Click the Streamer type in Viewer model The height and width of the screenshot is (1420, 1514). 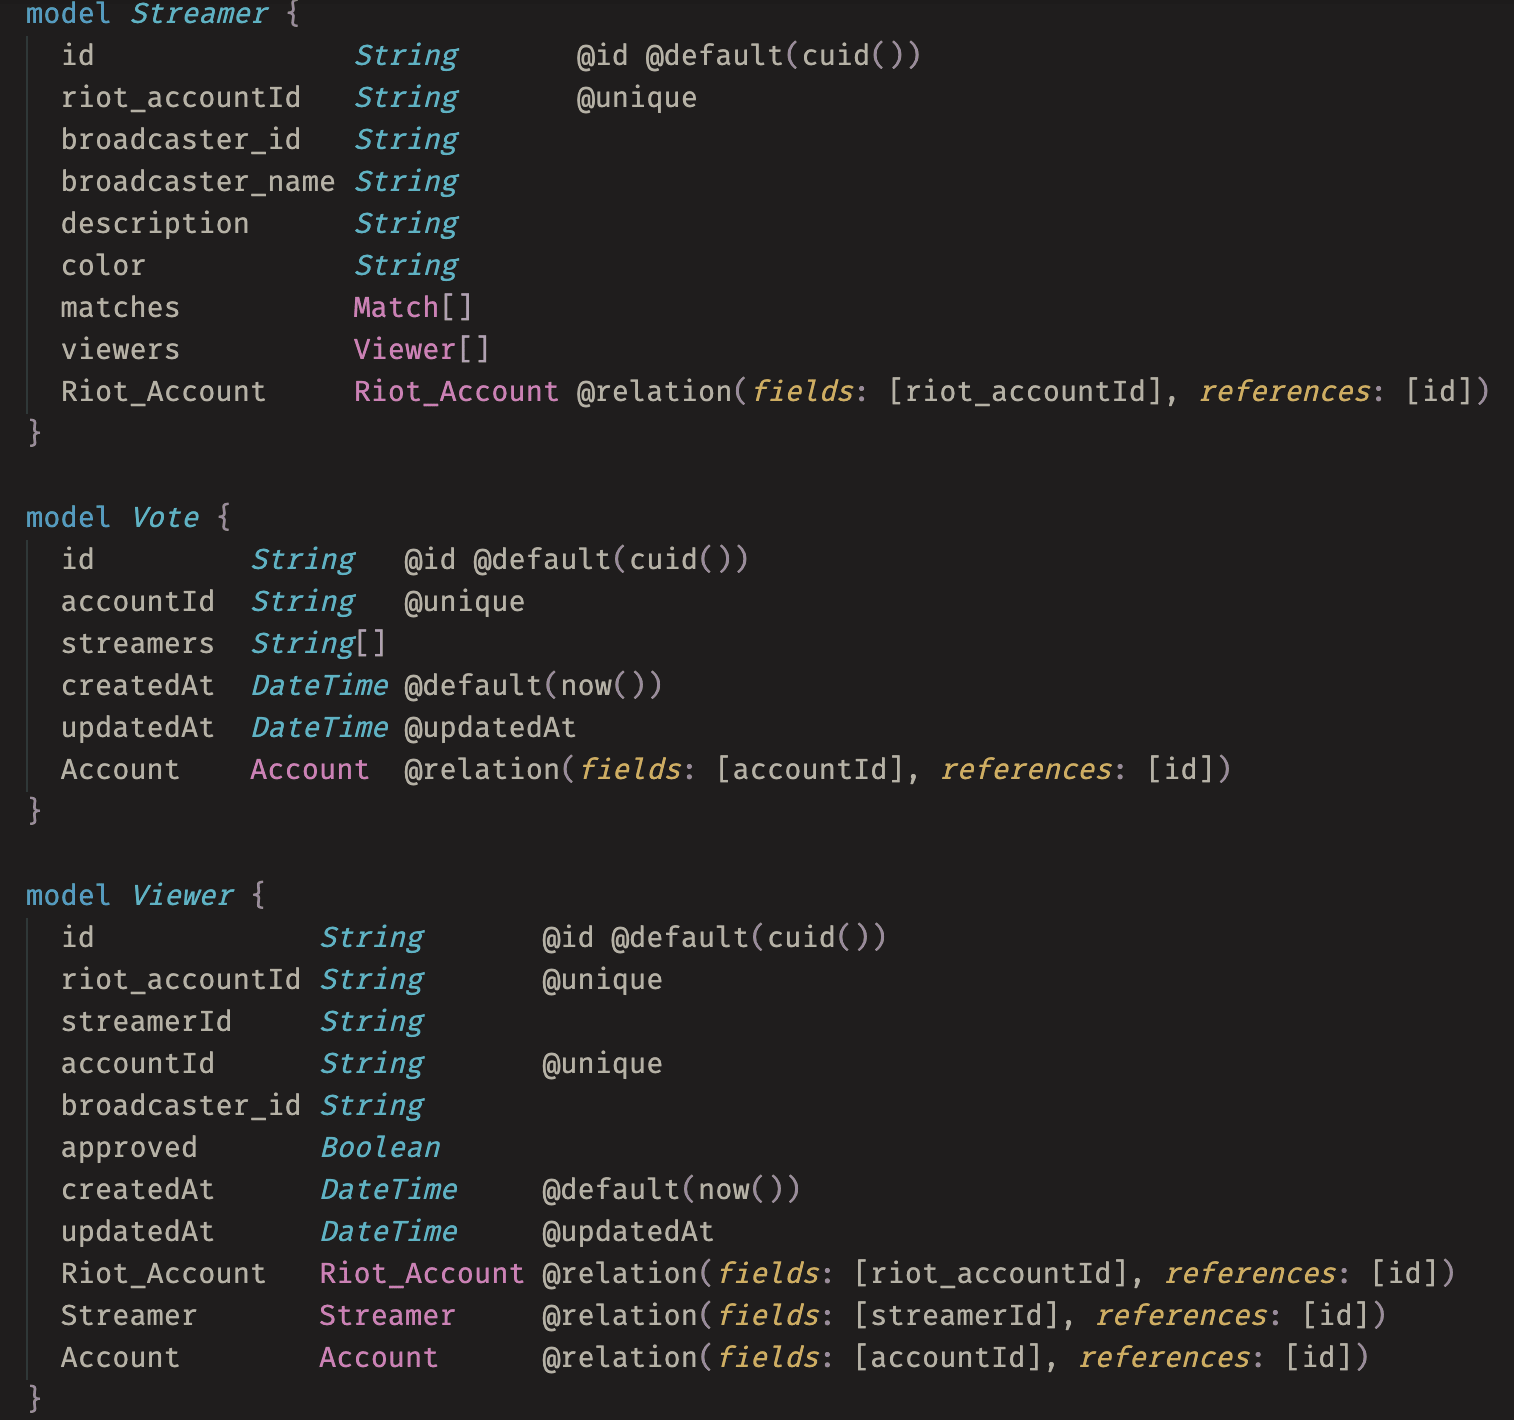387,1316
